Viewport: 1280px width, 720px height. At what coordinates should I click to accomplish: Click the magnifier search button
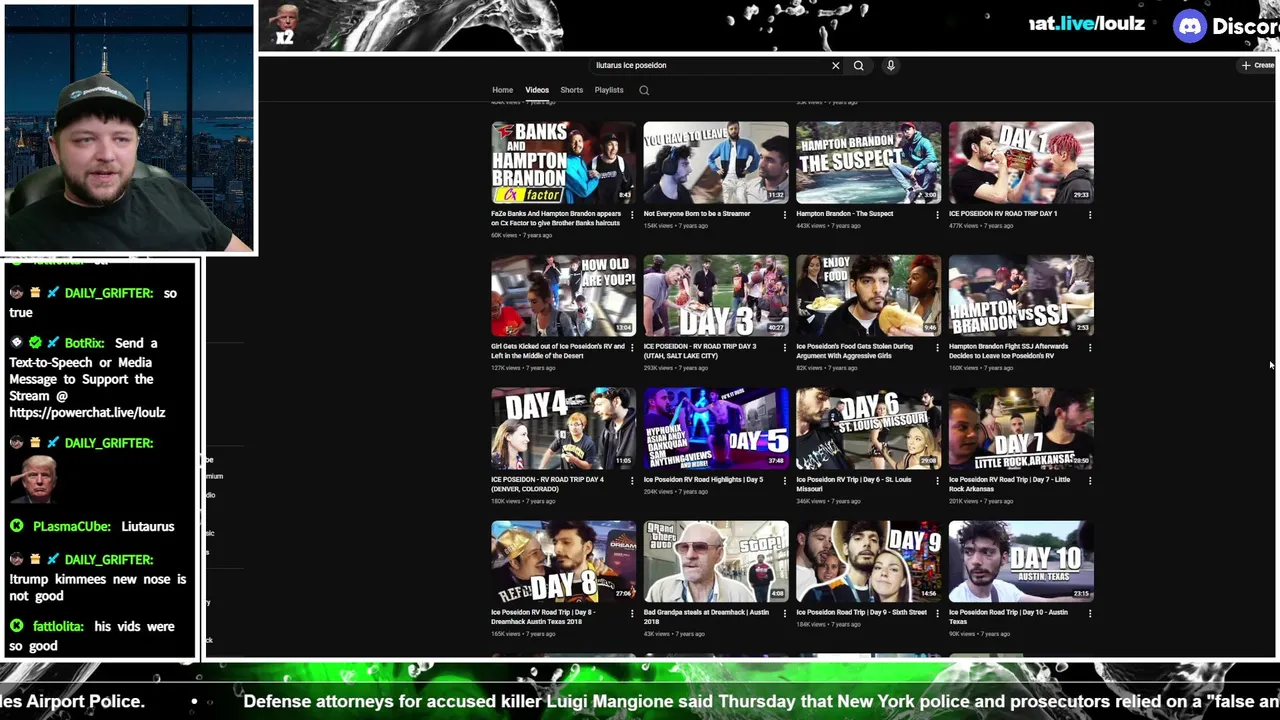click(858, 66)
